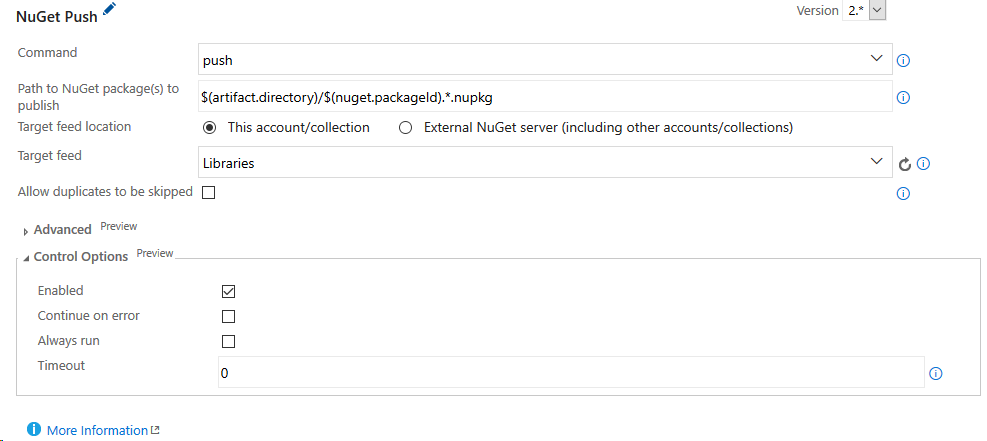
Task: Uncheck the Enabled checkbox
Action: 228,291
